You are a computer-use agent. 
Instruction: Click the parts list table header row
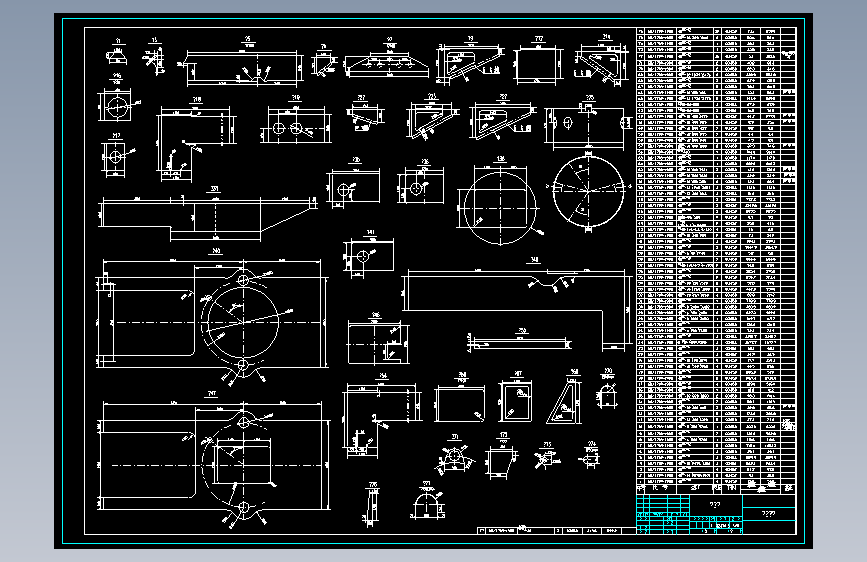716,488
